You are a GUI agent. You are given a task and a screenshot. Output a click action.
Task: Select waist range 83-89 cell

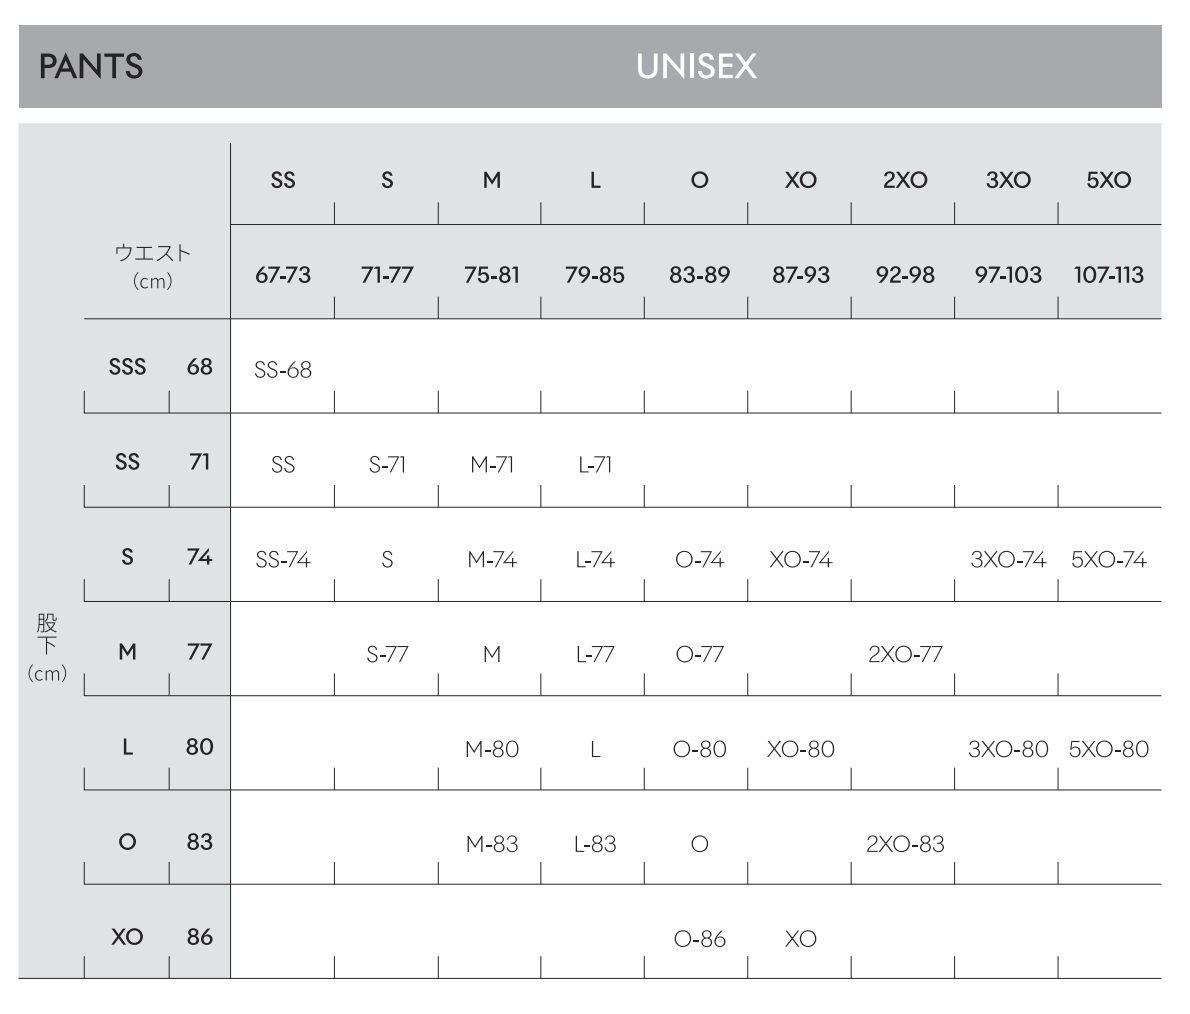[x=699, y=275]
